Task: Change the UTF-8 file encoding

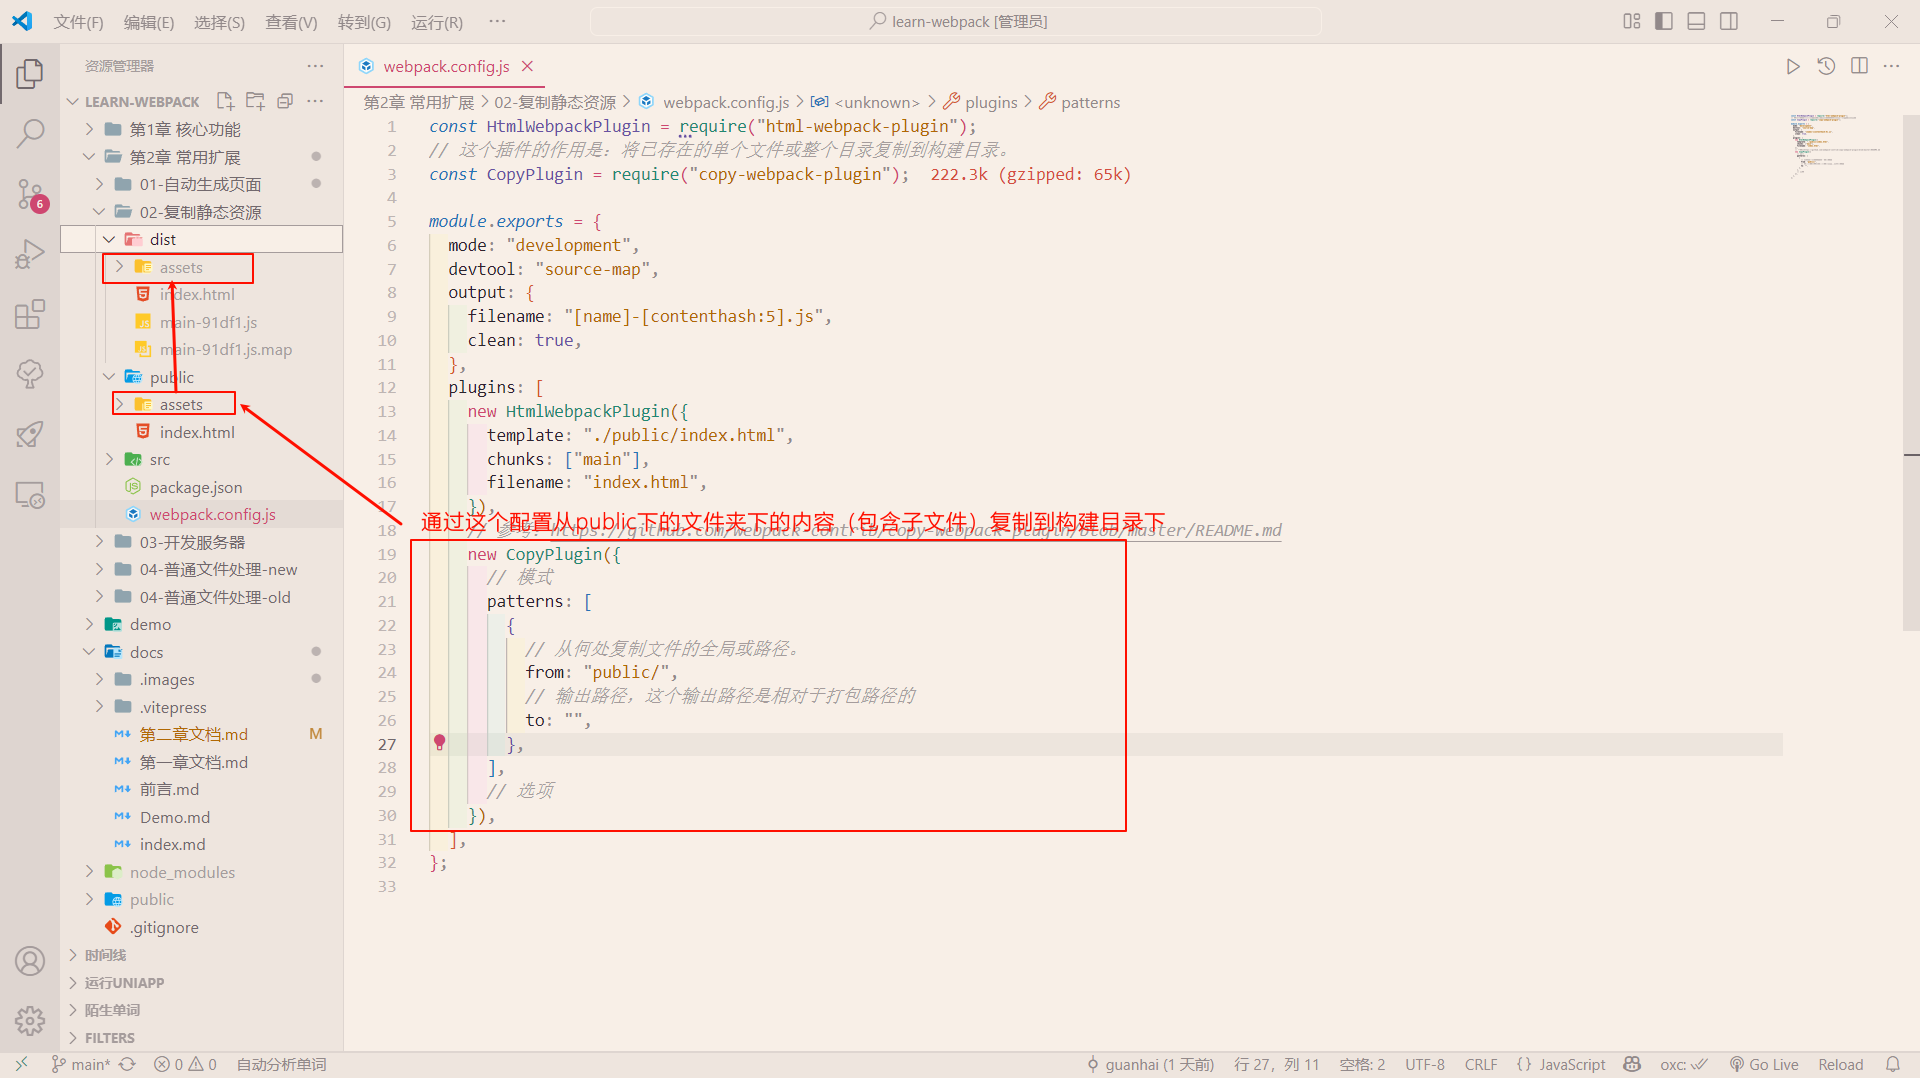Action: (x=1424, y=1064)
